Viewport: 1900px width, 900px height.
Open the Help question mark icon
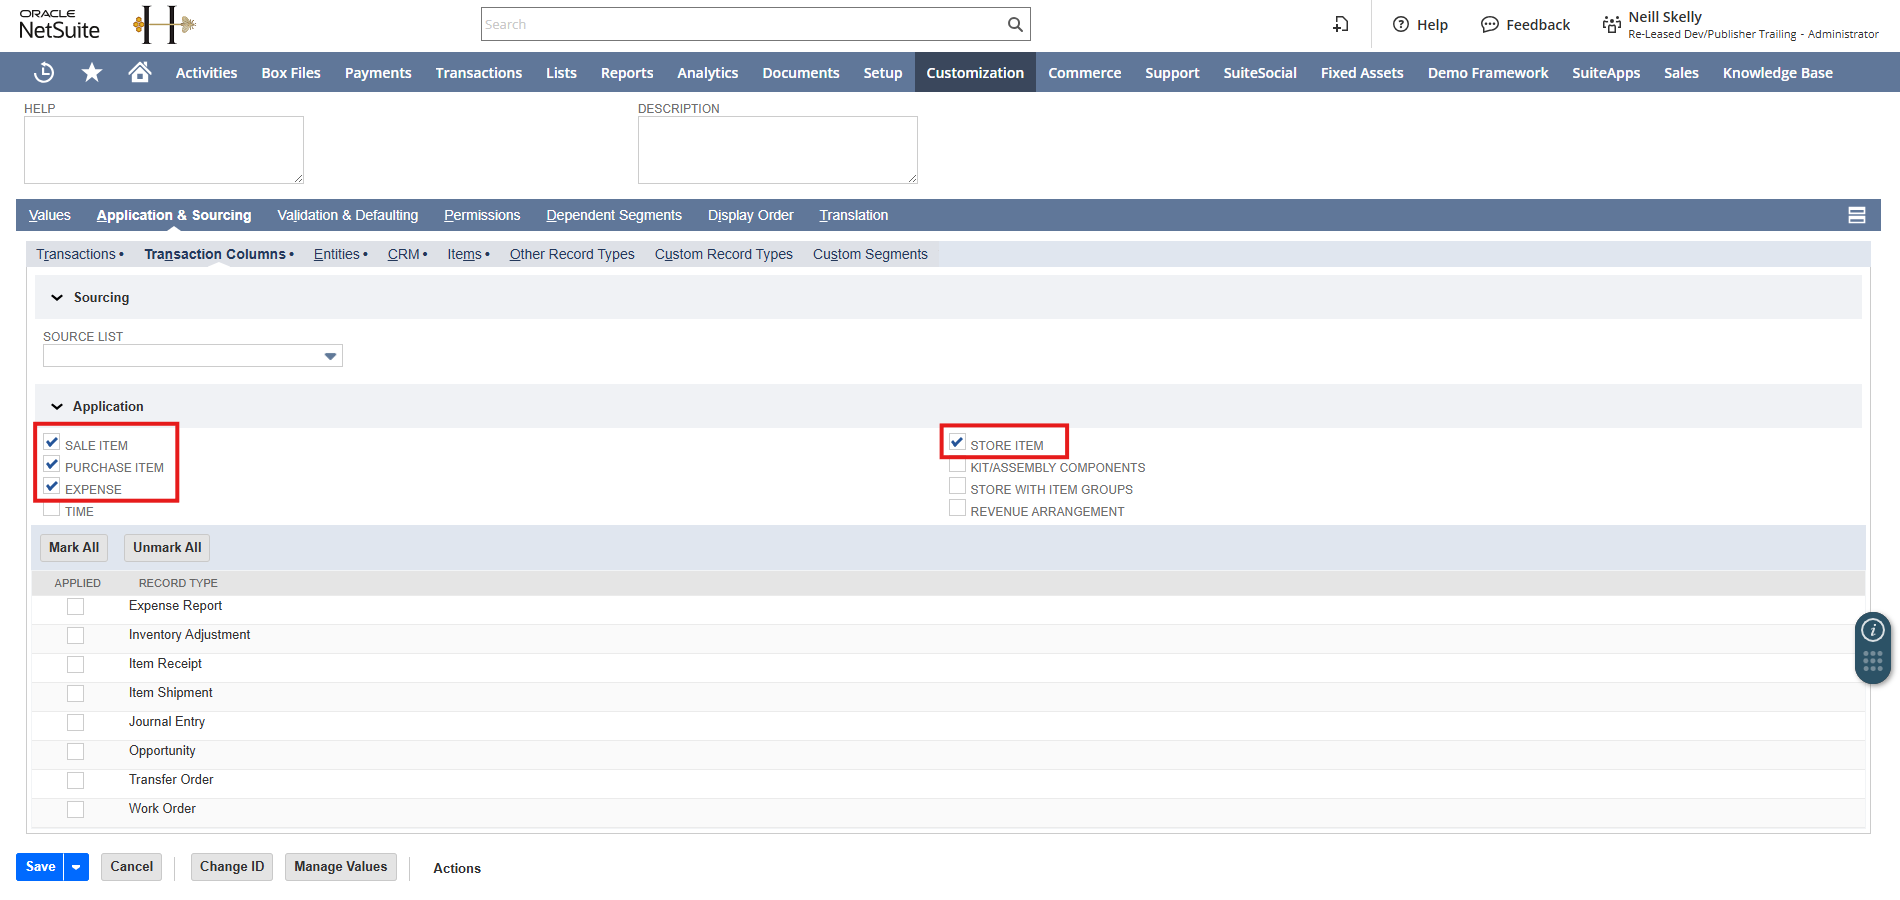tap(1401, 25)
